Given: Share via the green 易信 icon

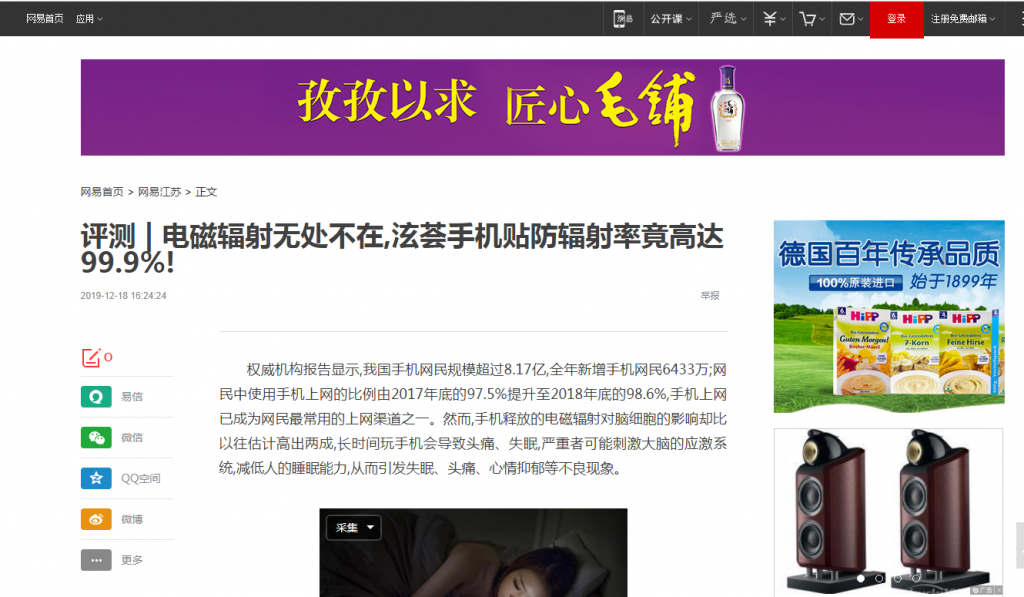Looking at the screenshot, I should pyautogui.click(x=96, y=396).
